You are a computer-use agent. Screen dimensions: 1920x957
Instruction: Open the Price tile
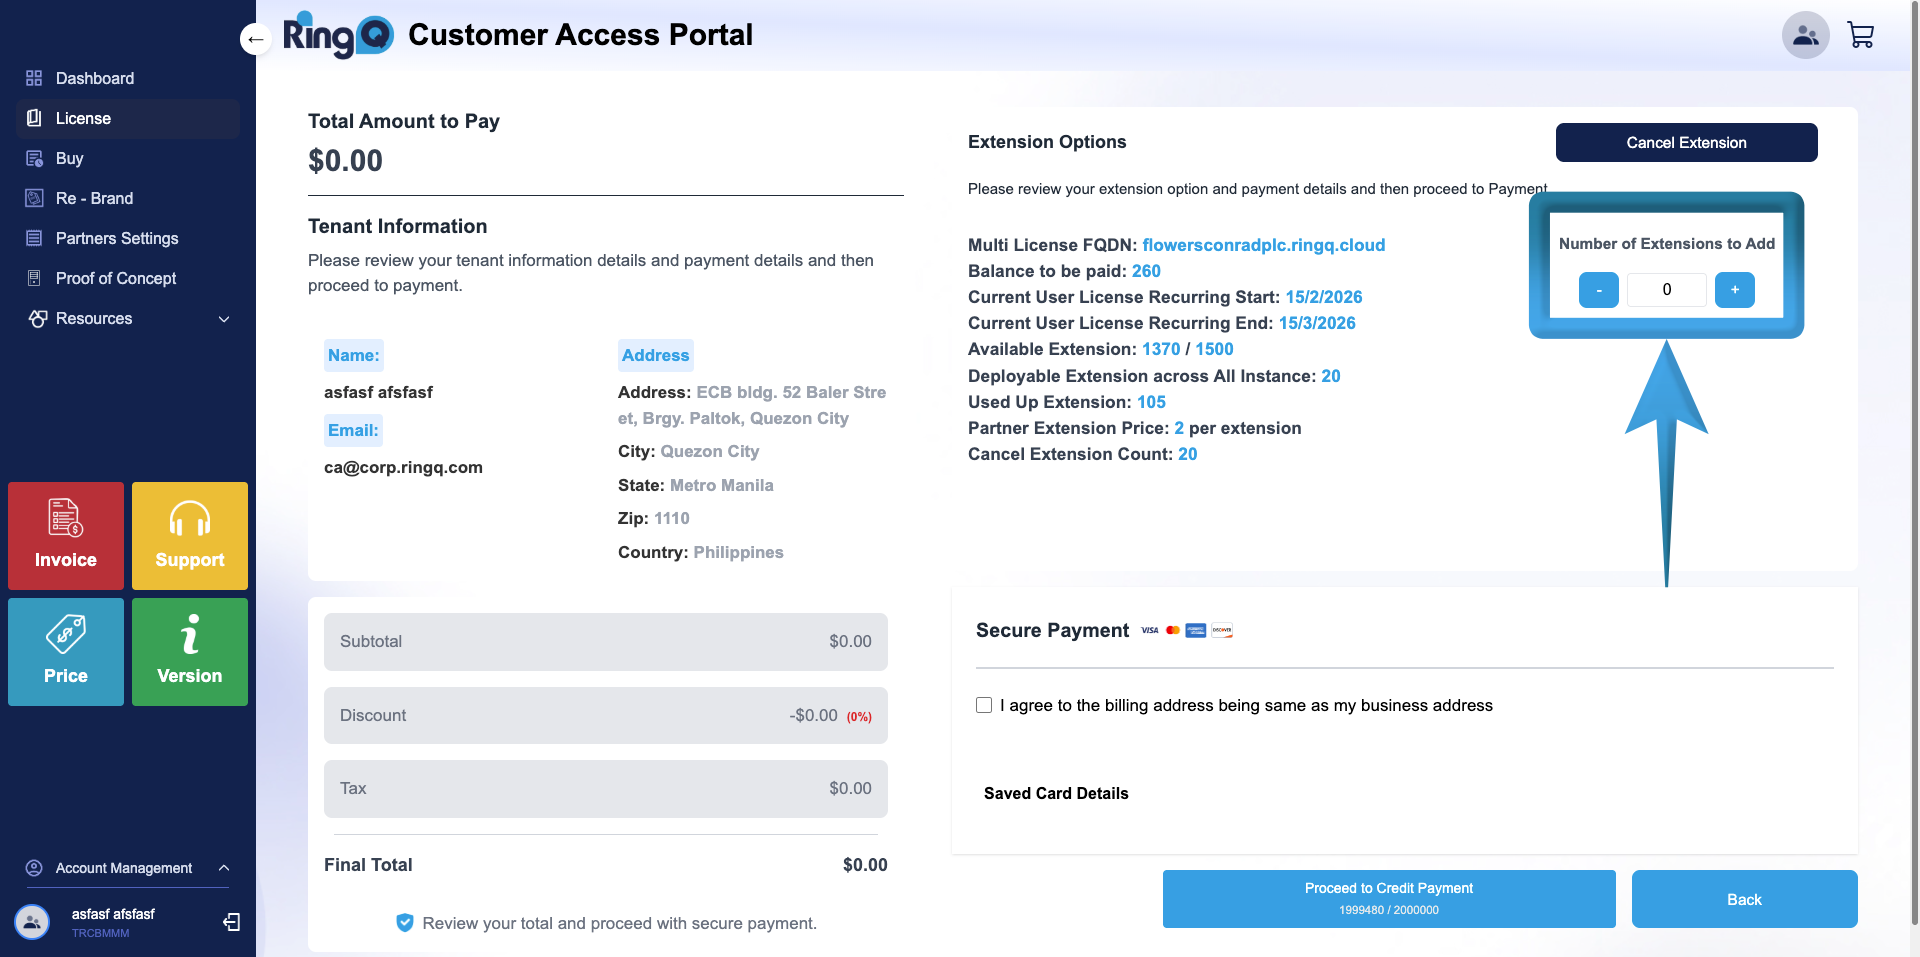coord(65,651)
